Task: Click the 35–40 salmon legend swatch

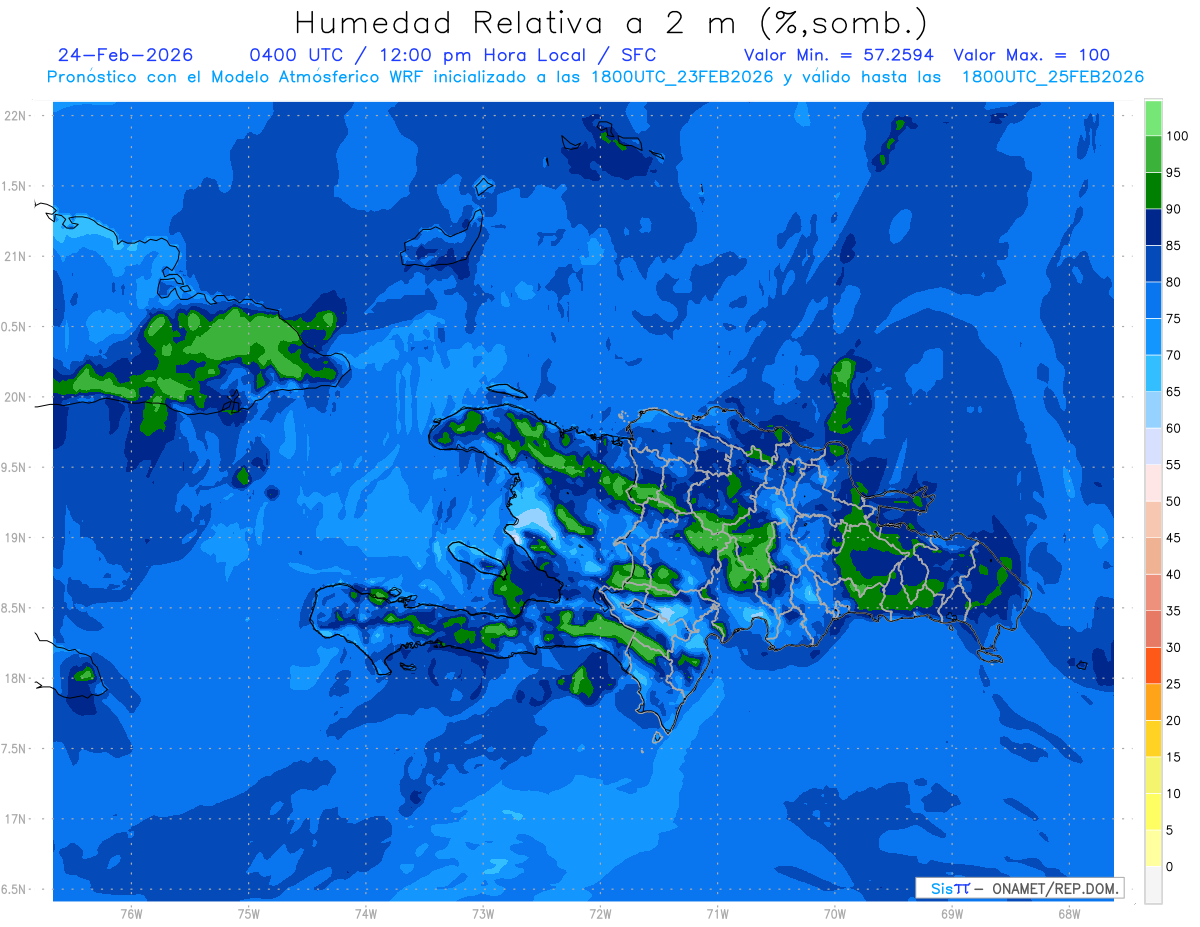Action: point(1153,593)
